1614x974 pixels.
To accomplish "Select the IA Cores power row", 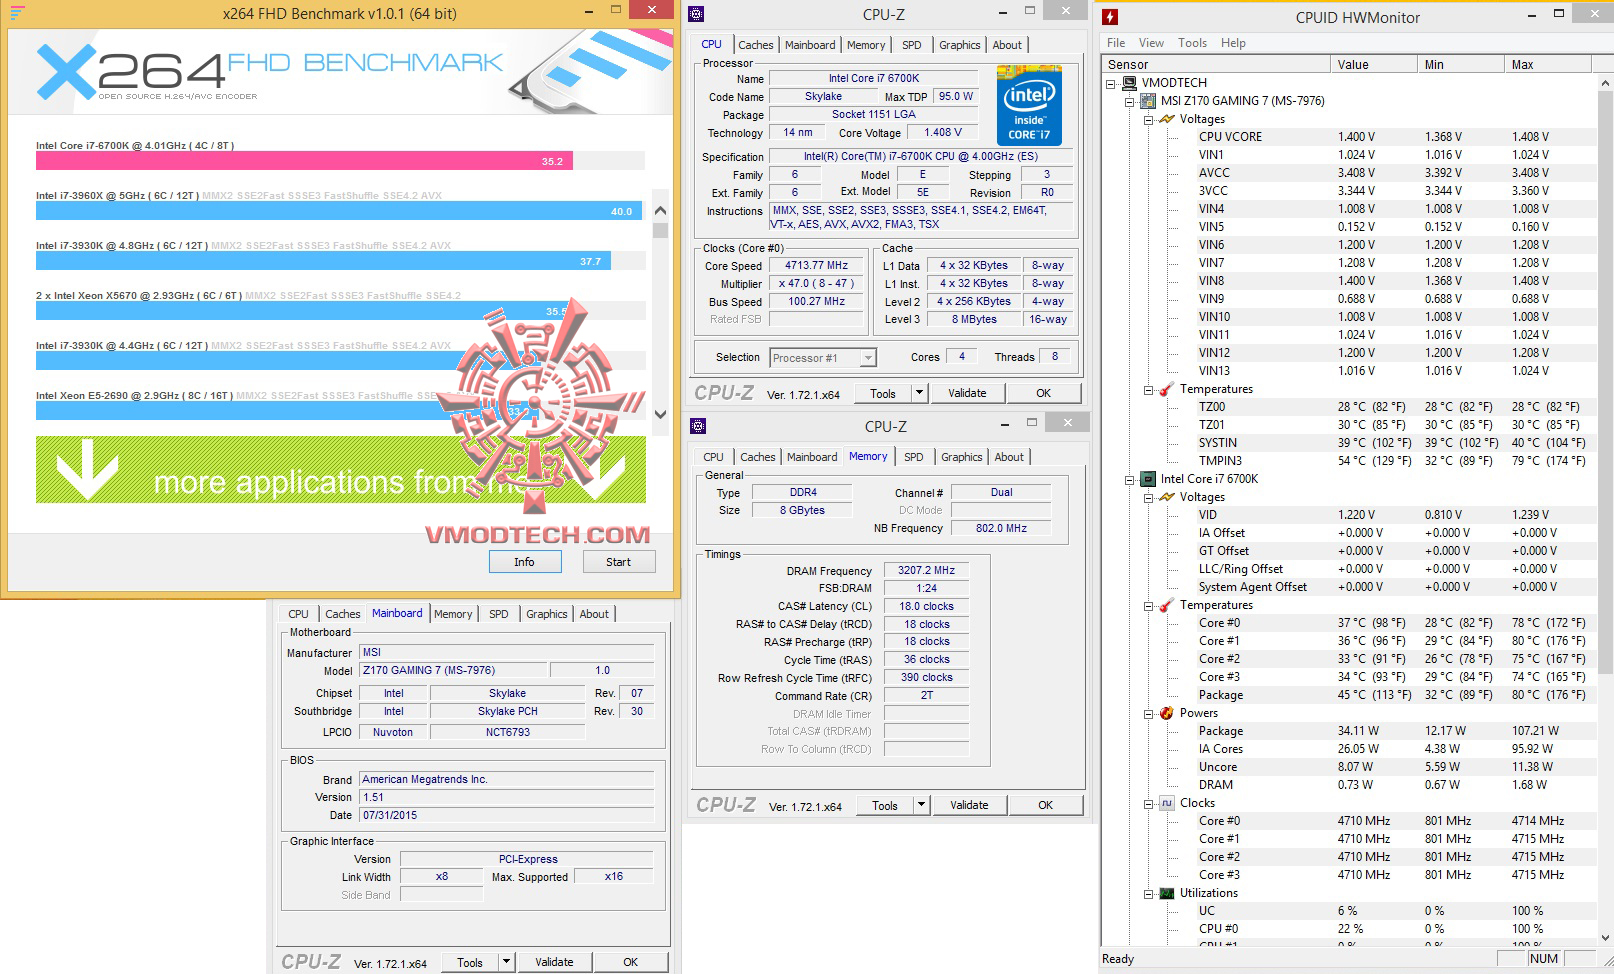I will (x=1395, y=749).
